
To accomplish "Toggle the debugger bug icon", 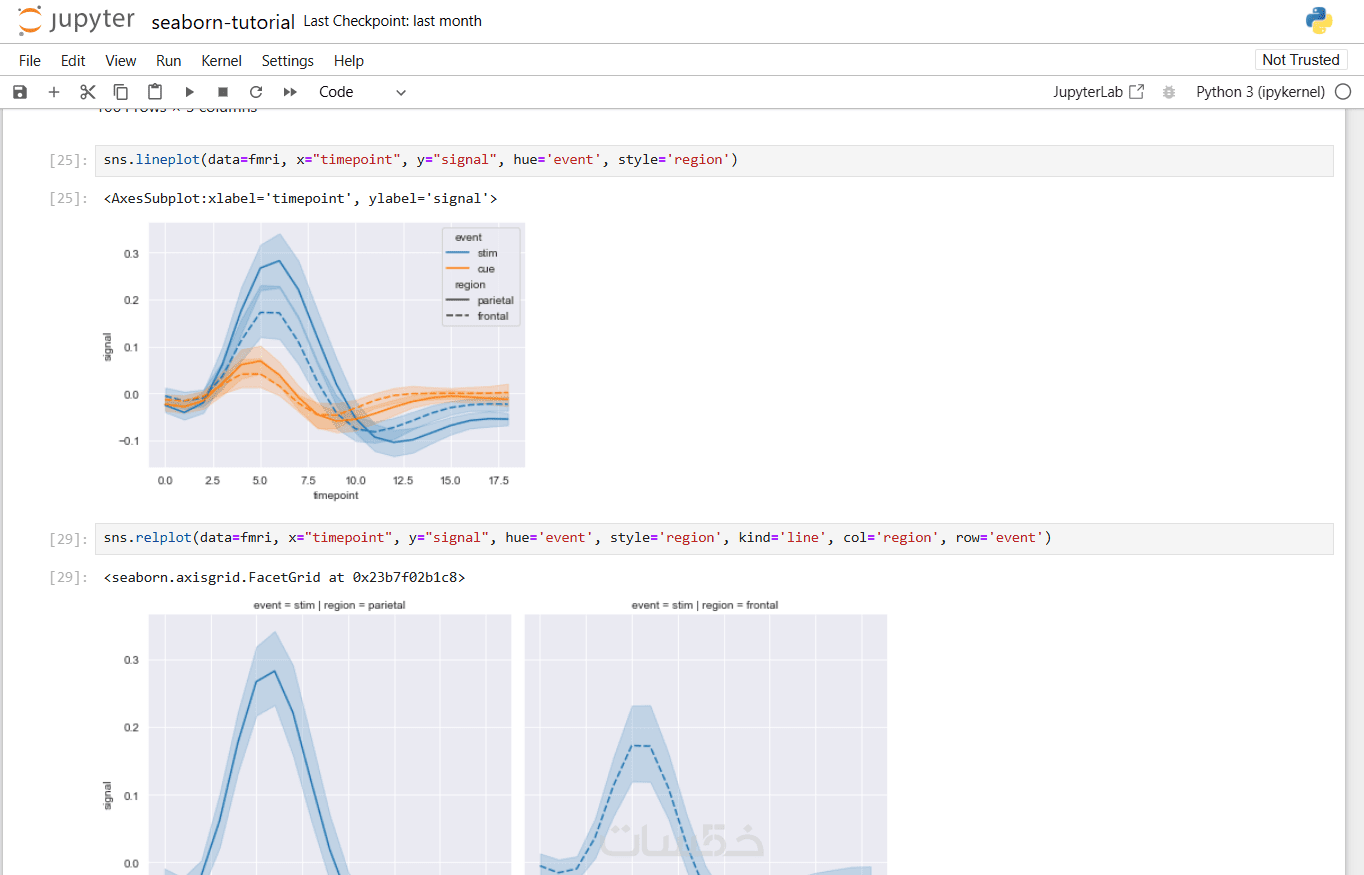I will [x=1169, y=92].
